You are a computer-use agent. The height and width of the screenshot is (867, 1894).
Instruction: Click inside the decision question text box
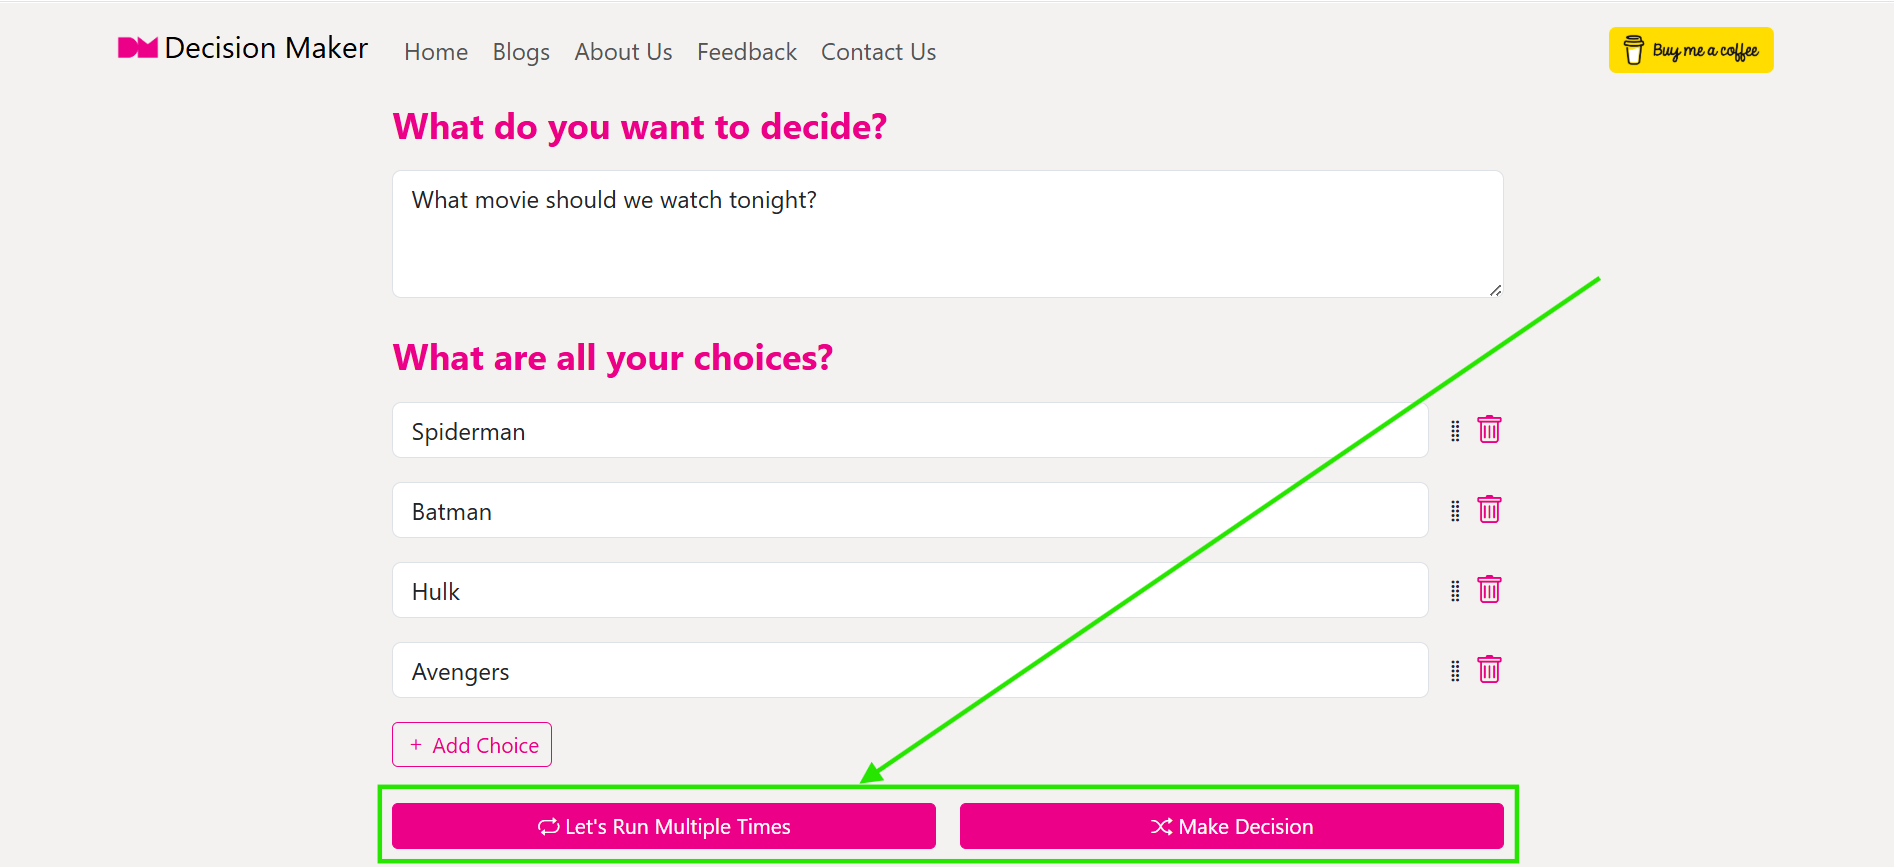click(x=947, y=233)
